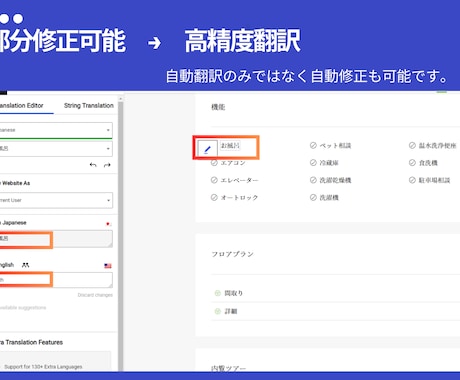Open the string selector dropdown showing 風呂

point(55,149)
